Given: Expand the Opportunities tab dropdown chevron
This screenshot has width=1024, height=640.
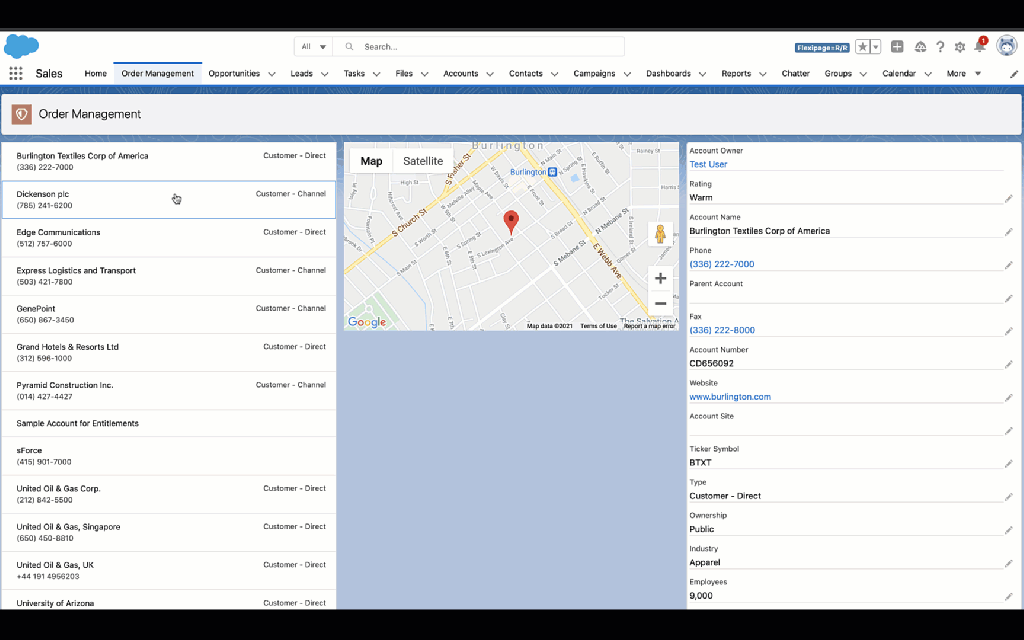Looking at the screenshot, I should point(270,74).
